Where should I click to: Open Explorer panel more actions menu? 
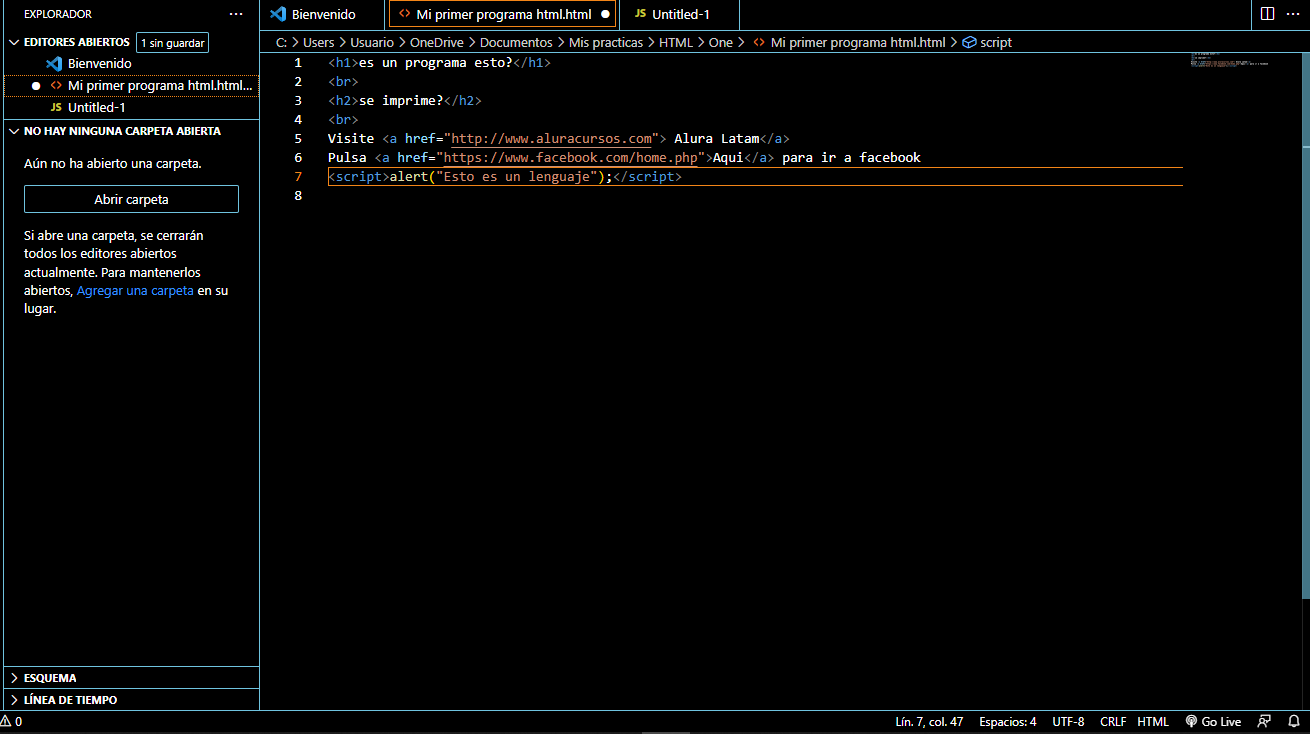click(x=236, y=14)
